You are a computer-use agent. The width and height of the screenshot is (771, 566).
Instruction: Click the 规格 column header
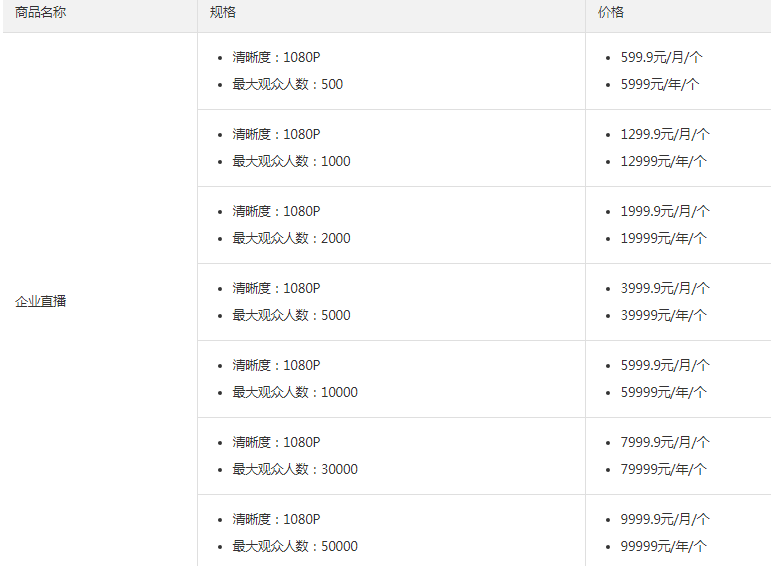pyautogui.click(x=223, y=12)
